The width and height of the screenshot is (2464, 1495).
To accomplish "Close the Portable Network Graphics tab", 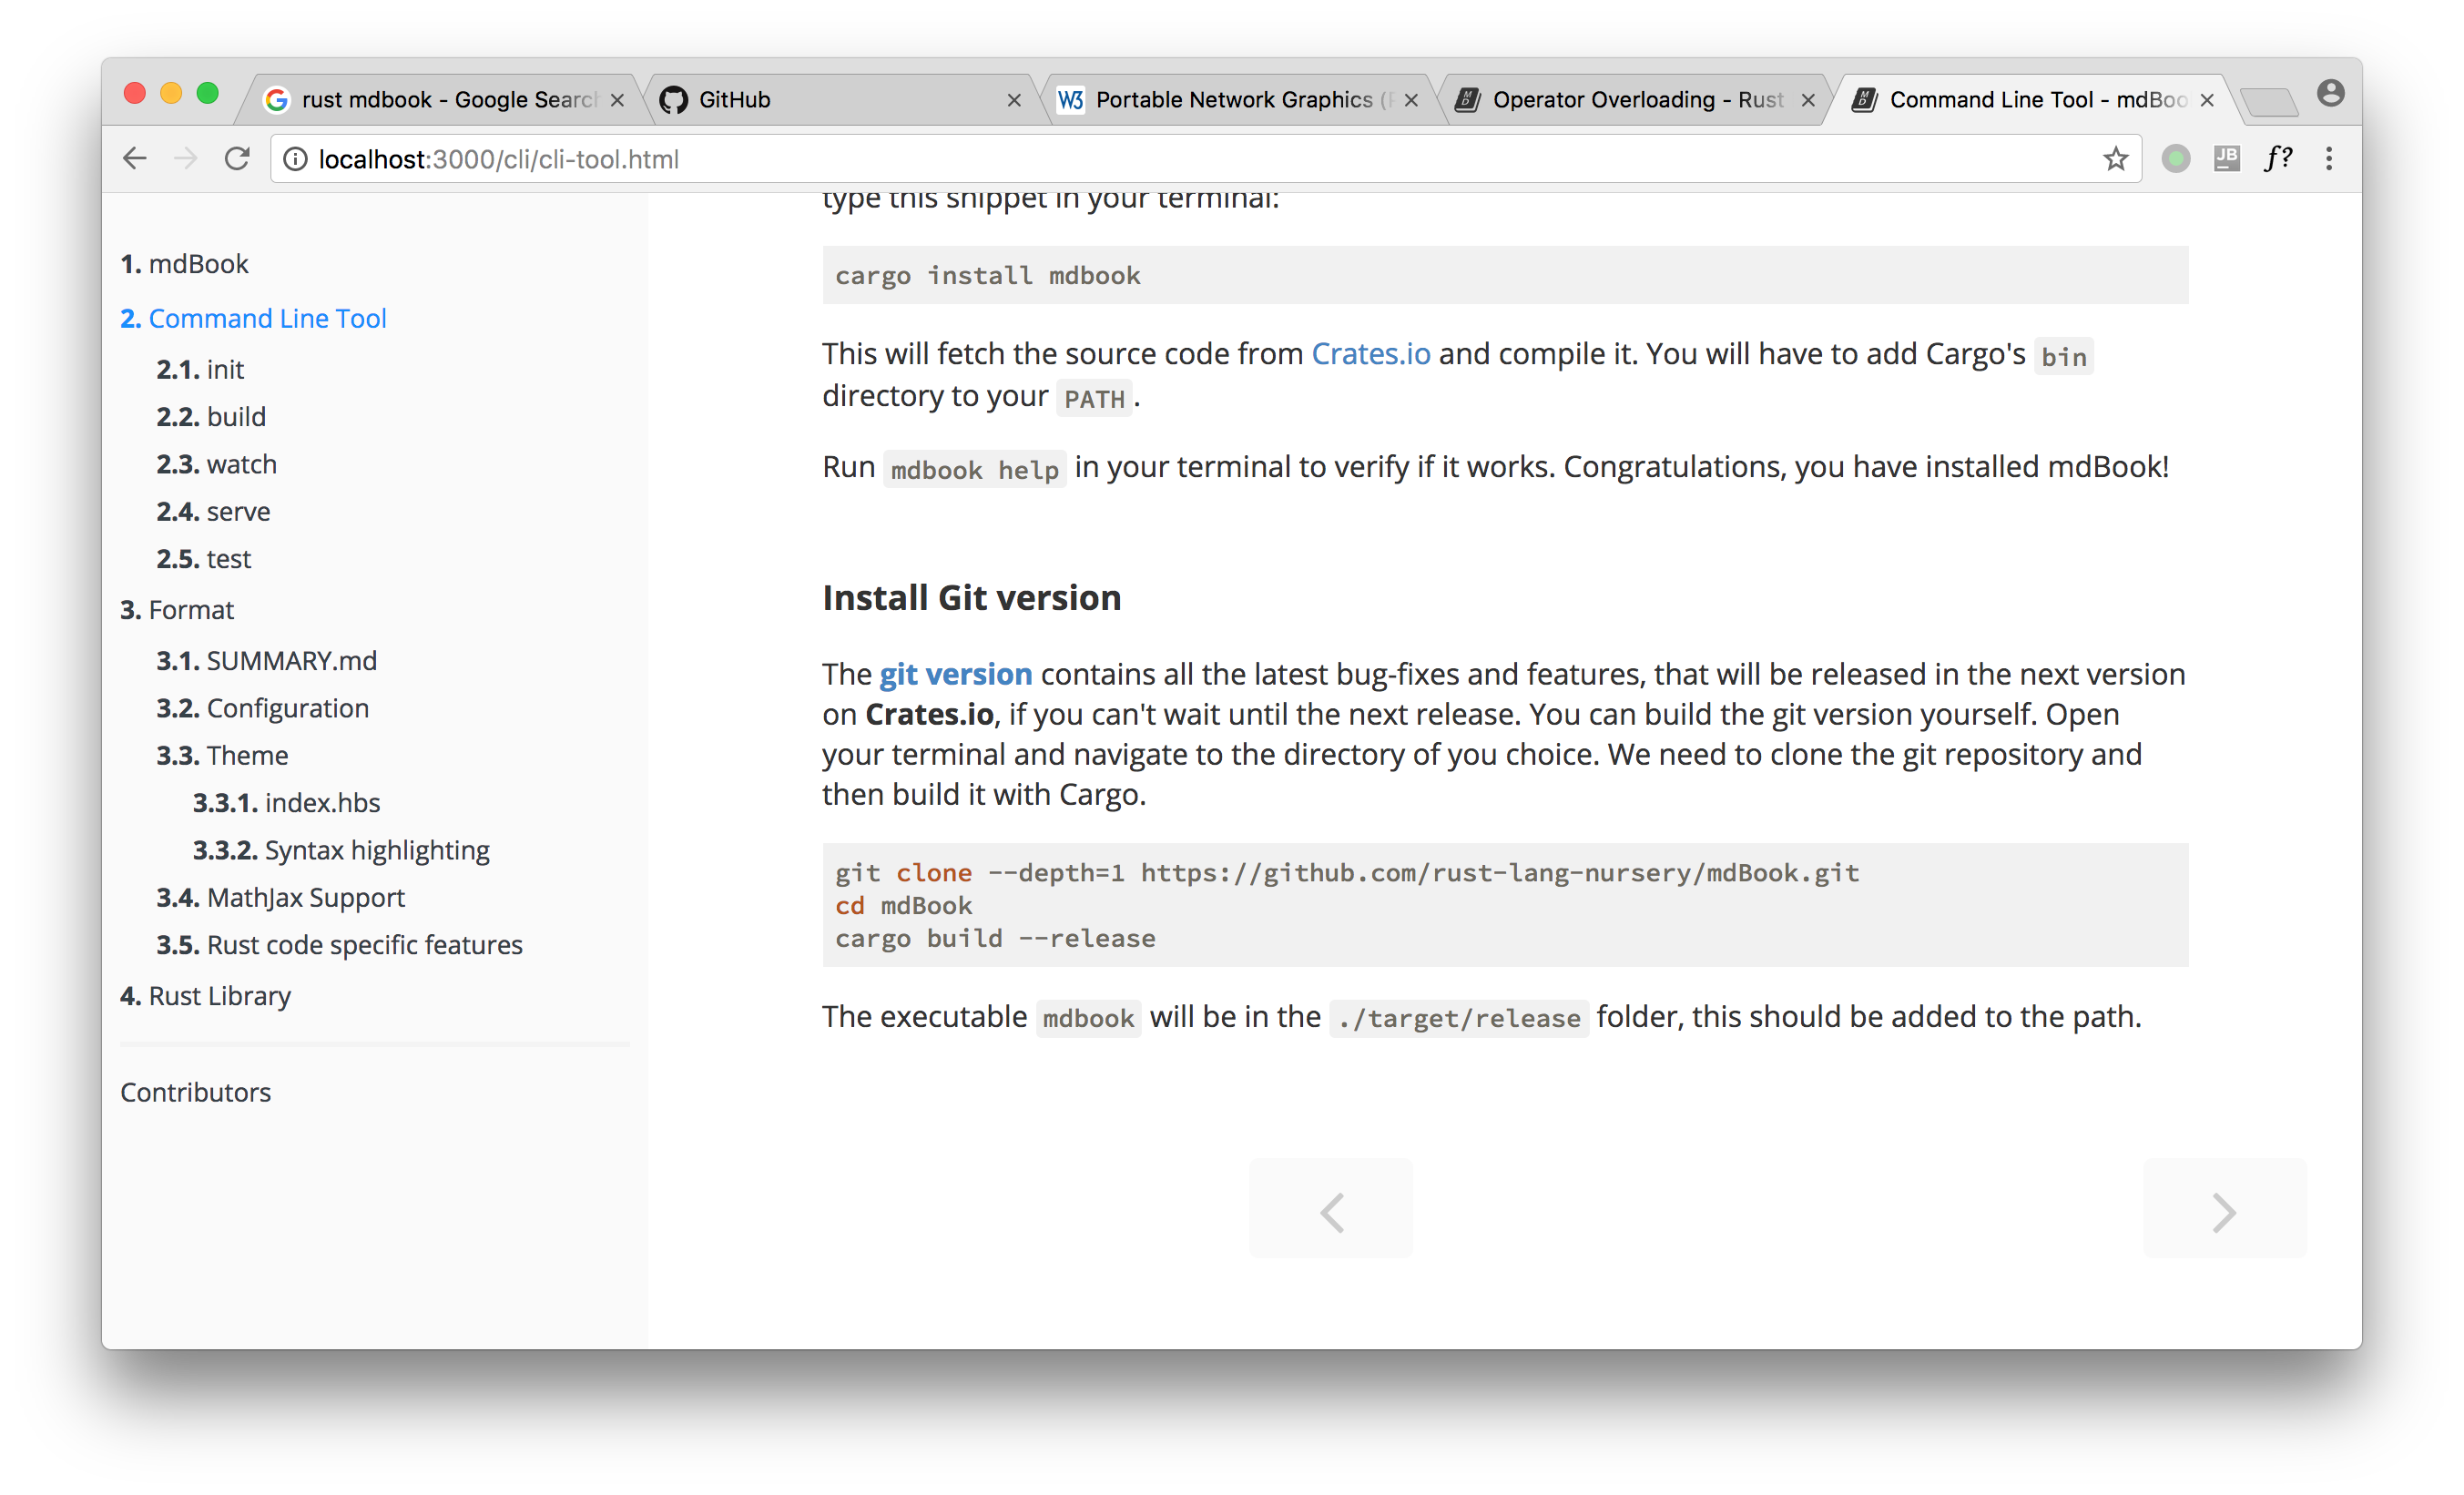I will pos(1411,100).
